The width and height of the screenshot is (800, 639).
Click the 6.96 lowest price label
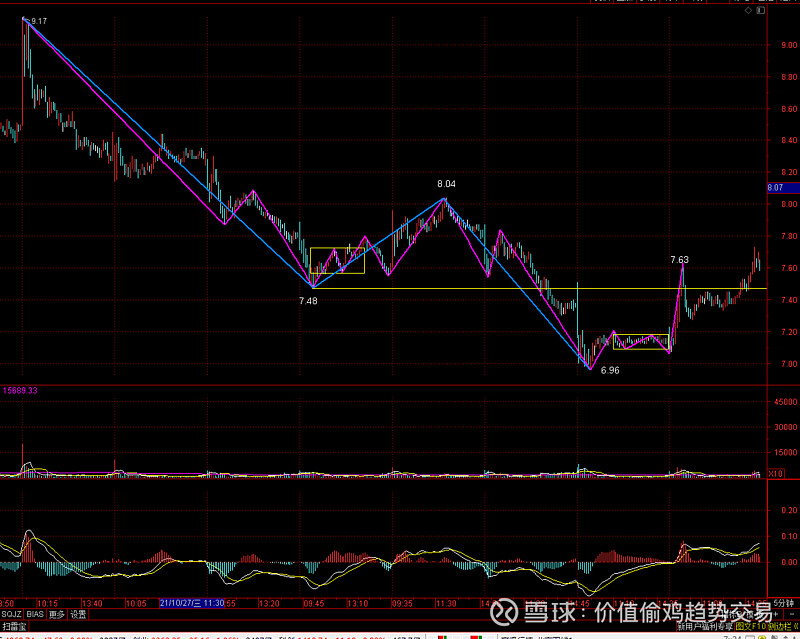[x=610, y=371]
